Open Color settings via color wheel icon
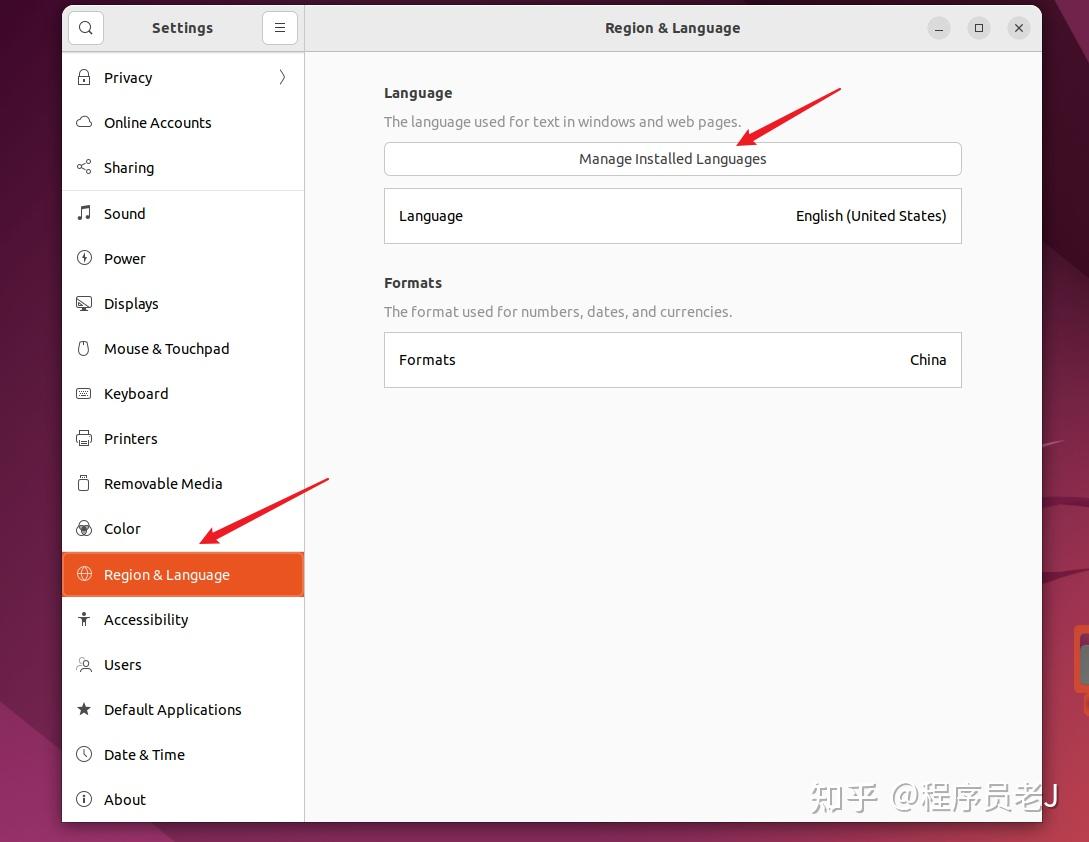The width and height of the screenshot is (1089, 842). click(x=84, y=528)
